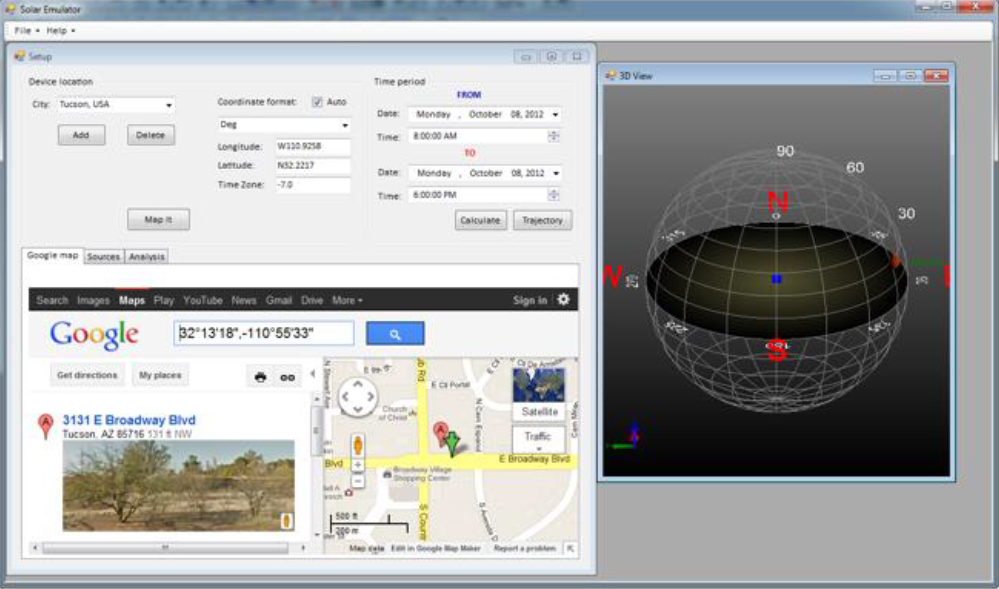This screenshot has width=999, height=589.
Task: Click Get directions button
Action: [x=87, y=375]
